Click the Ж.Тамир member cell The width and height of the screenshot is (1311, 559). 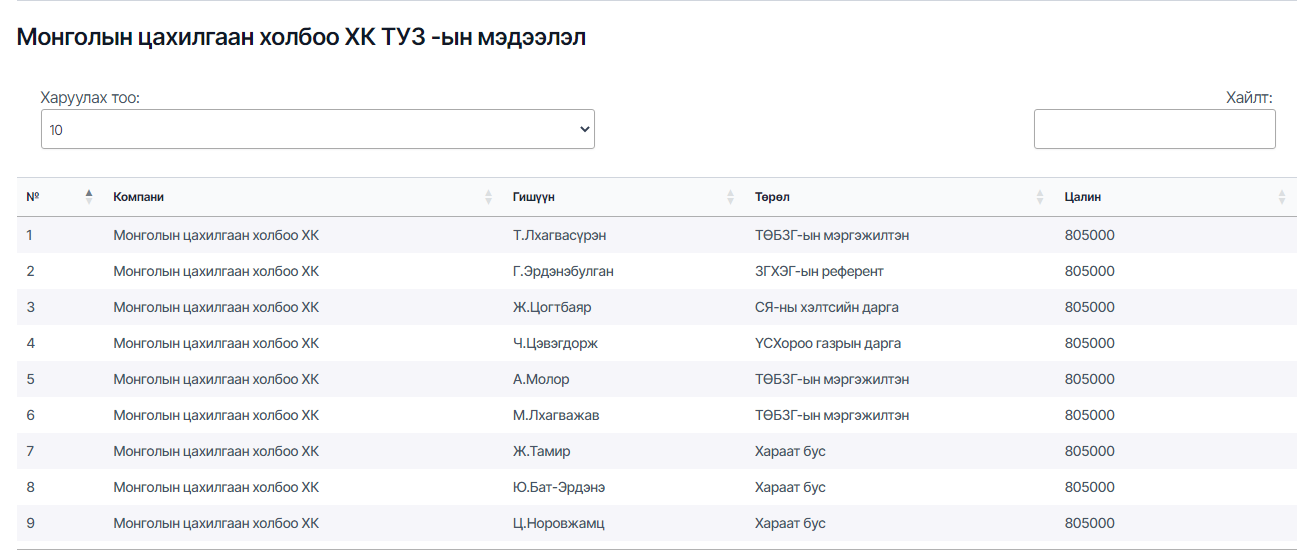[541, 451]
